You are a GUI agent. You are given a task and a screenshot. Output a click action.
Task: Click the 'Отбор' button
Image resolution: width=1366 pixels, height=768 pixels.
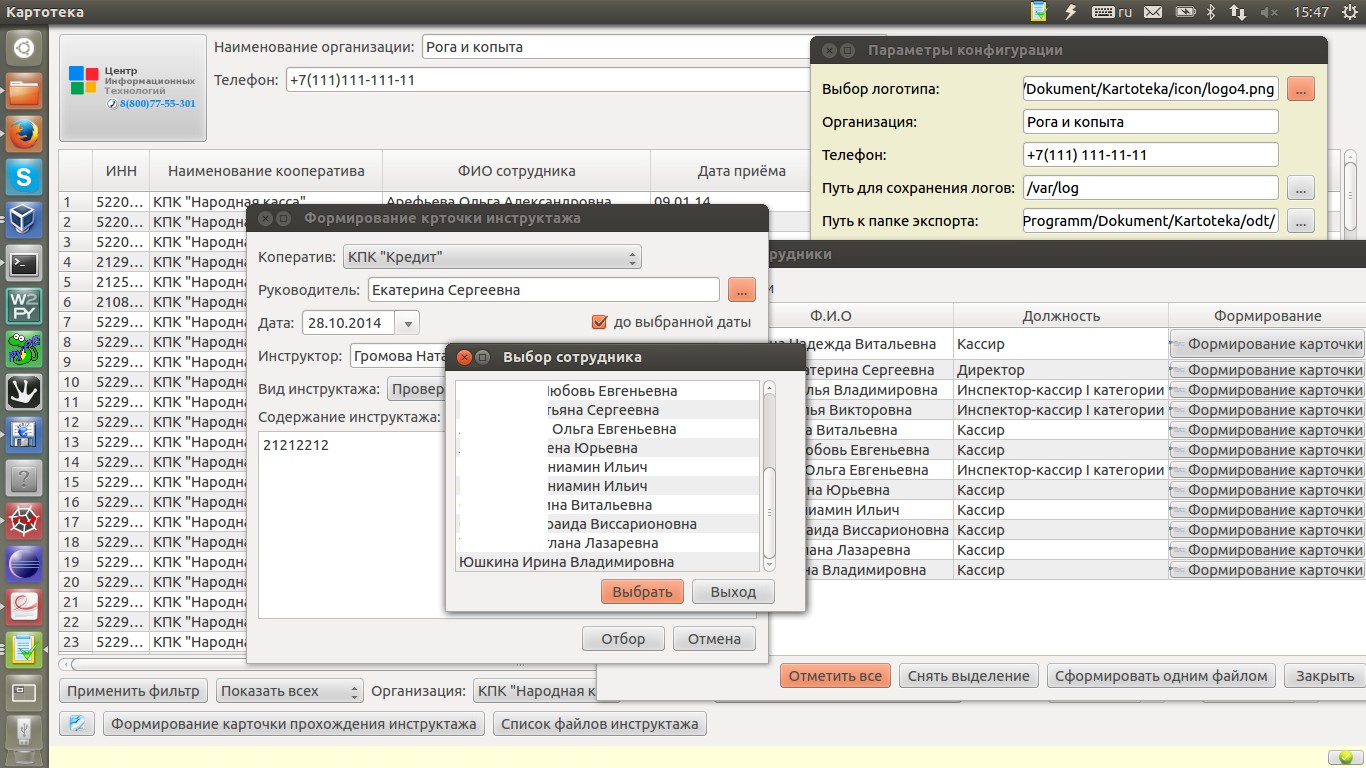click(x=623, y=639)
